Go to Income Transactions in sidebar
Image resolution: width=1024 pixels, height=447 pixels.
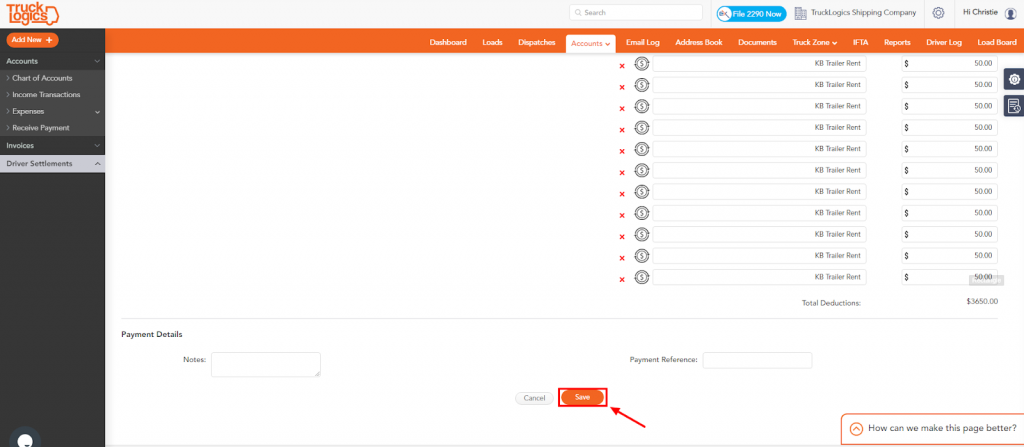46,95
